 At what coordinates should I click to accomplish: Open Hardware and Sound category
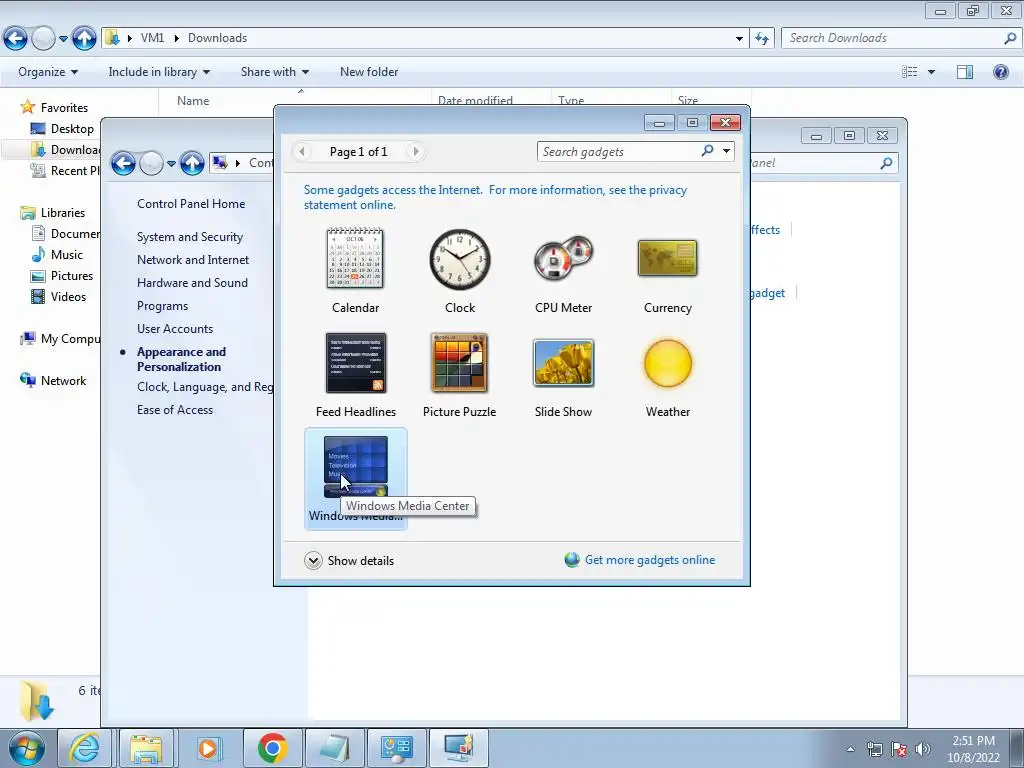192,282
